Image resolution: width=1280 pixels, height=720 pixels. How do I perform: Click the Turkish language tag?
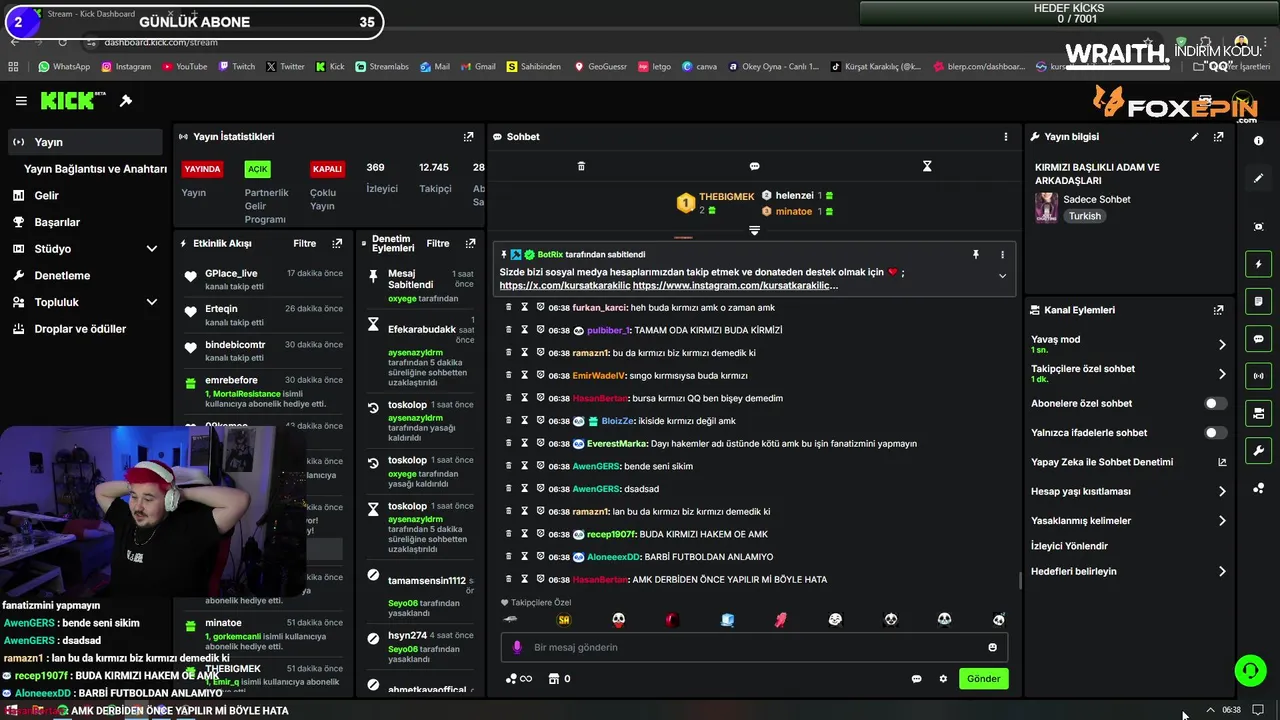point(1084,216)
